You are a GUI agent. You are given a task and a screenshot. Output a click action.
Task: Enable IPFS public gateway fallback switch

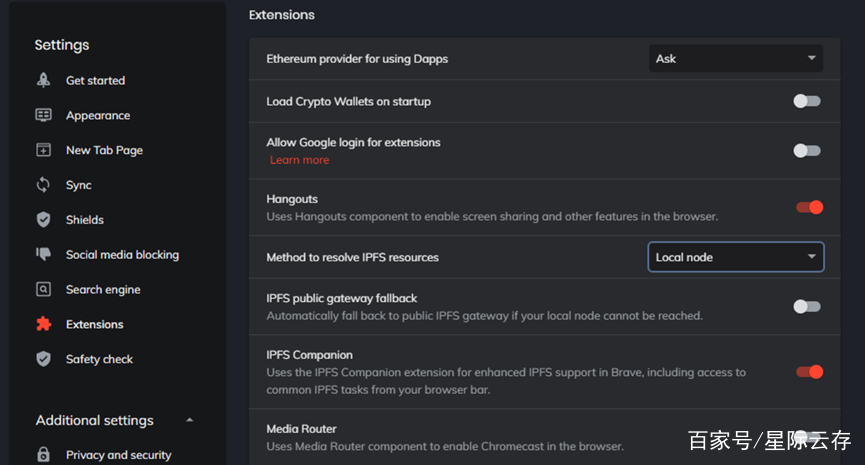807,307
